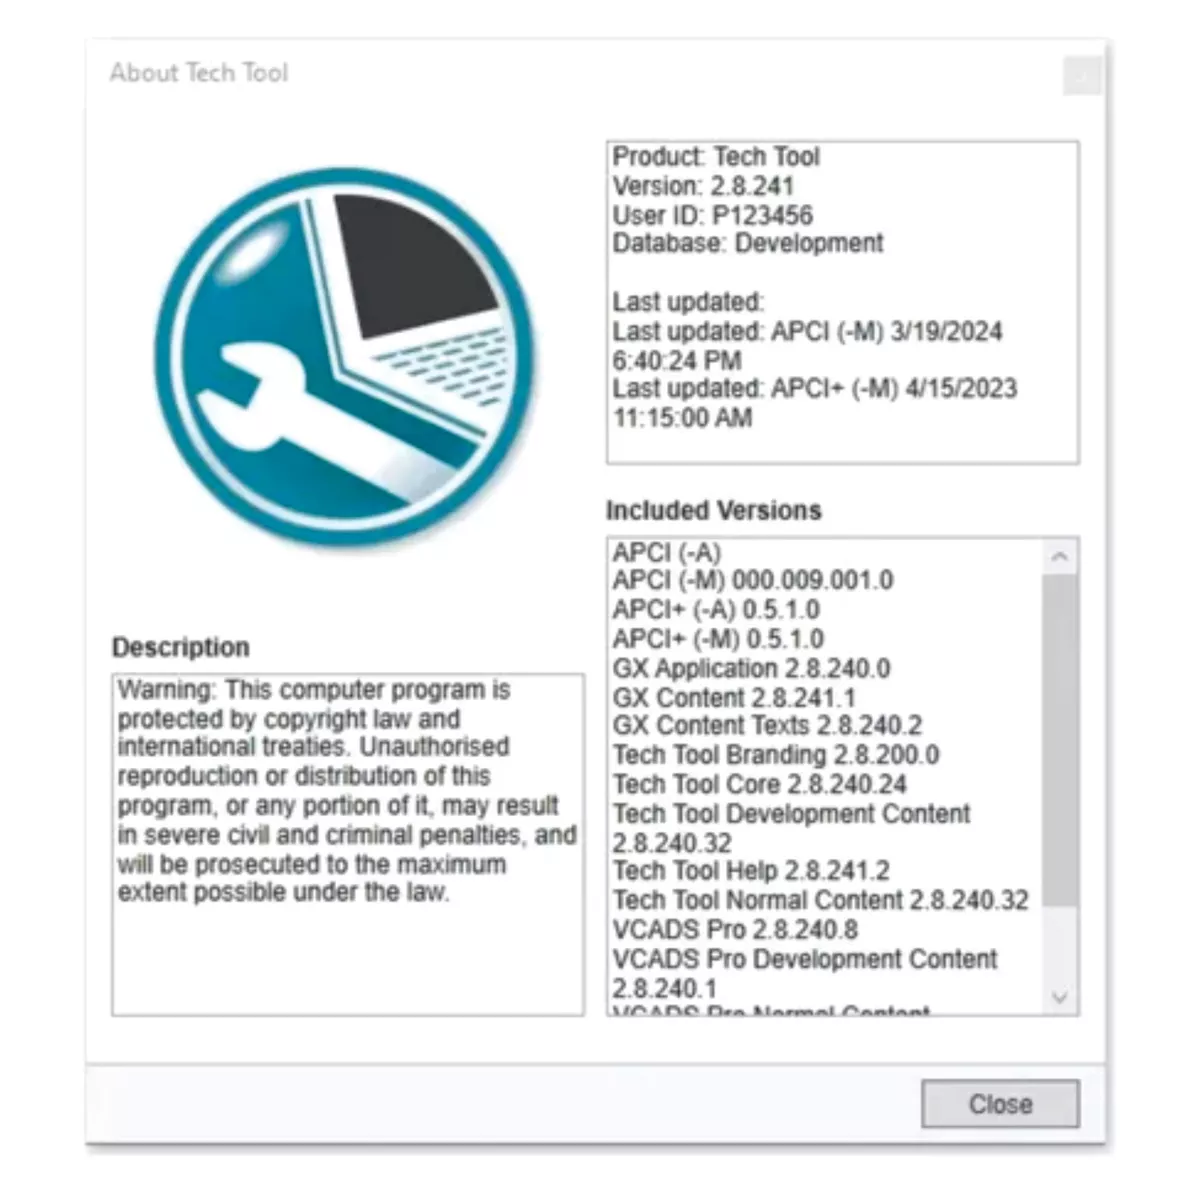Select the APCI (-A) version entry
This screenshot has width=1200, height=1185.
coord(667,552)
